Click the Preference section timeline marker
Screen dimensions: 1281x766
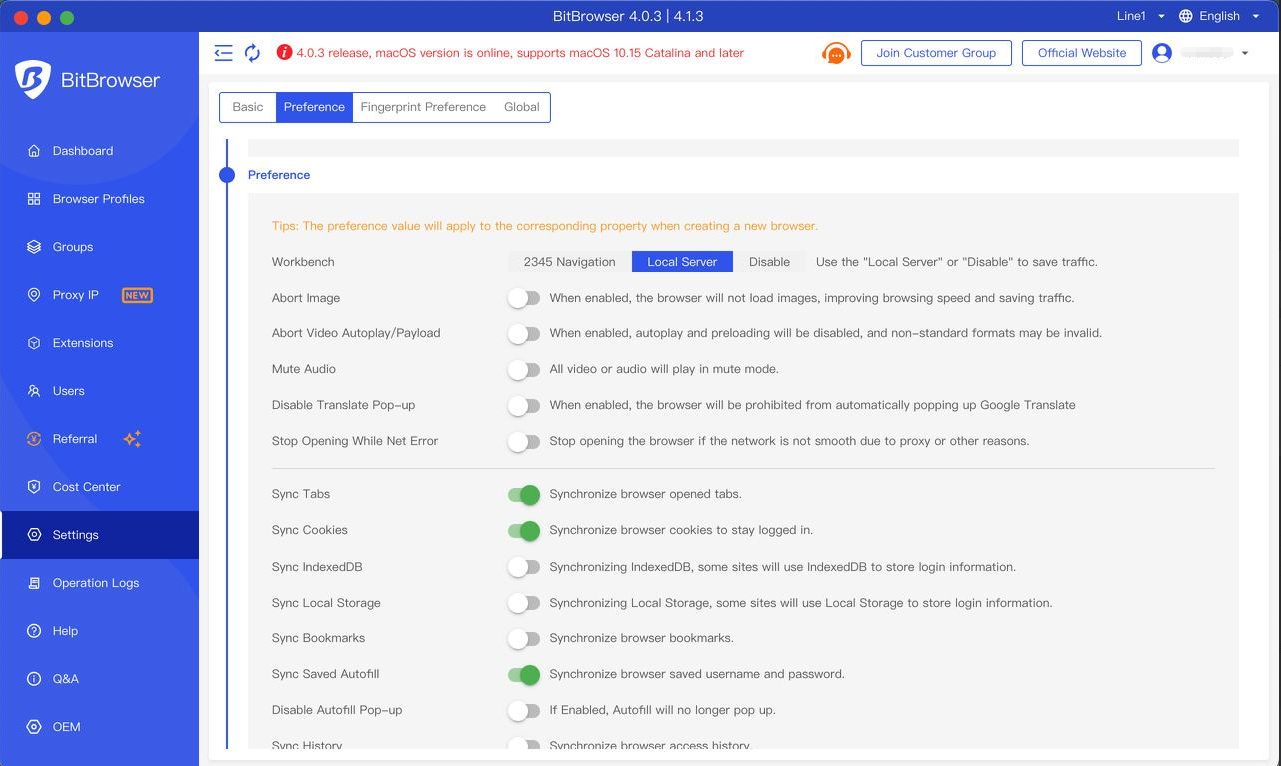[x=227, y=175]
